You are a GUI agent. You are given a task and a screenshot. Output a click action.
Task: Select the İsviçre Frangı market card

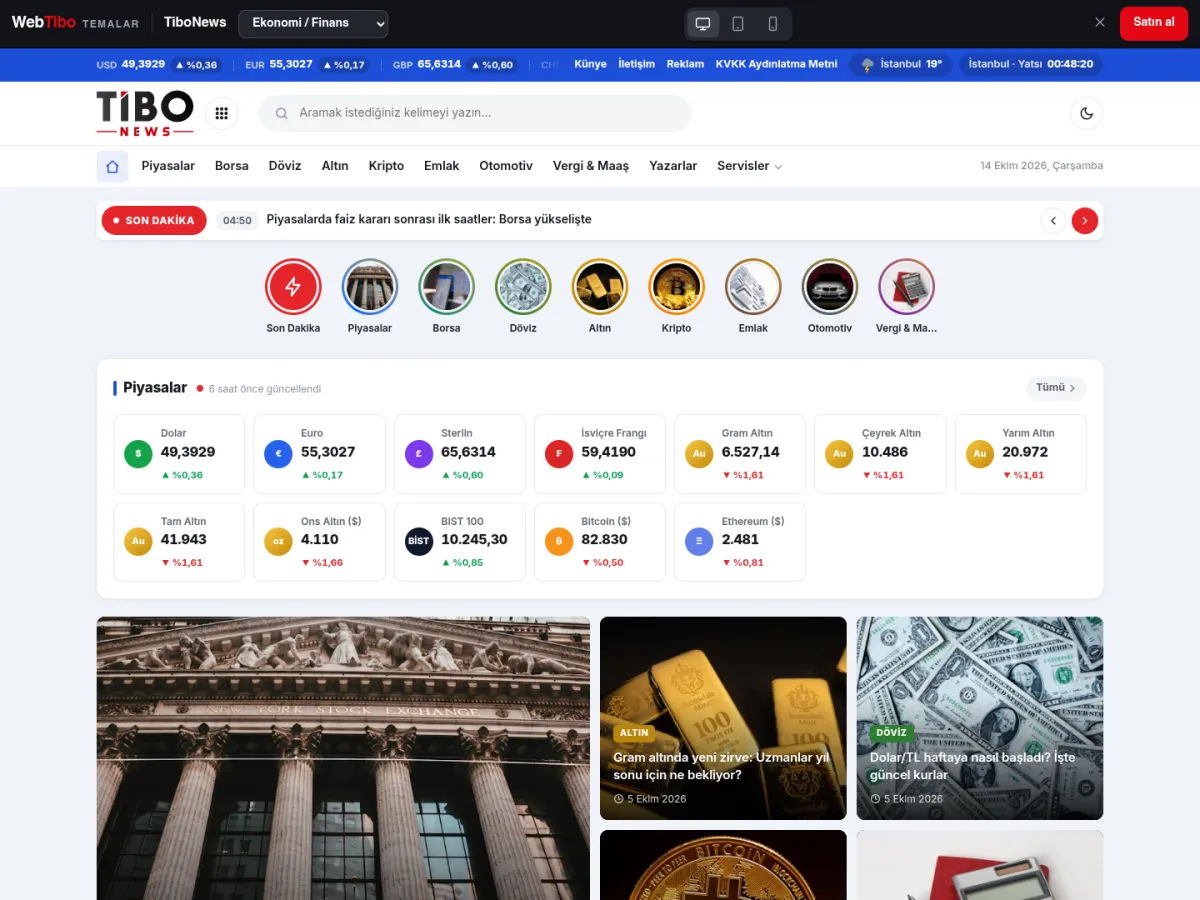click(x=600, y=454)
